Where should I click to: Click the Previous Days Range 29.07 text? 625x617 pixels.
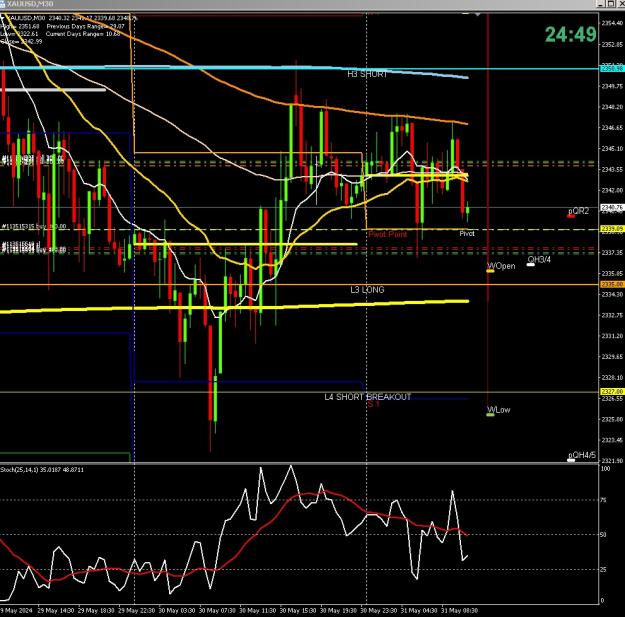pyautogui.click(x=86, y=26)
